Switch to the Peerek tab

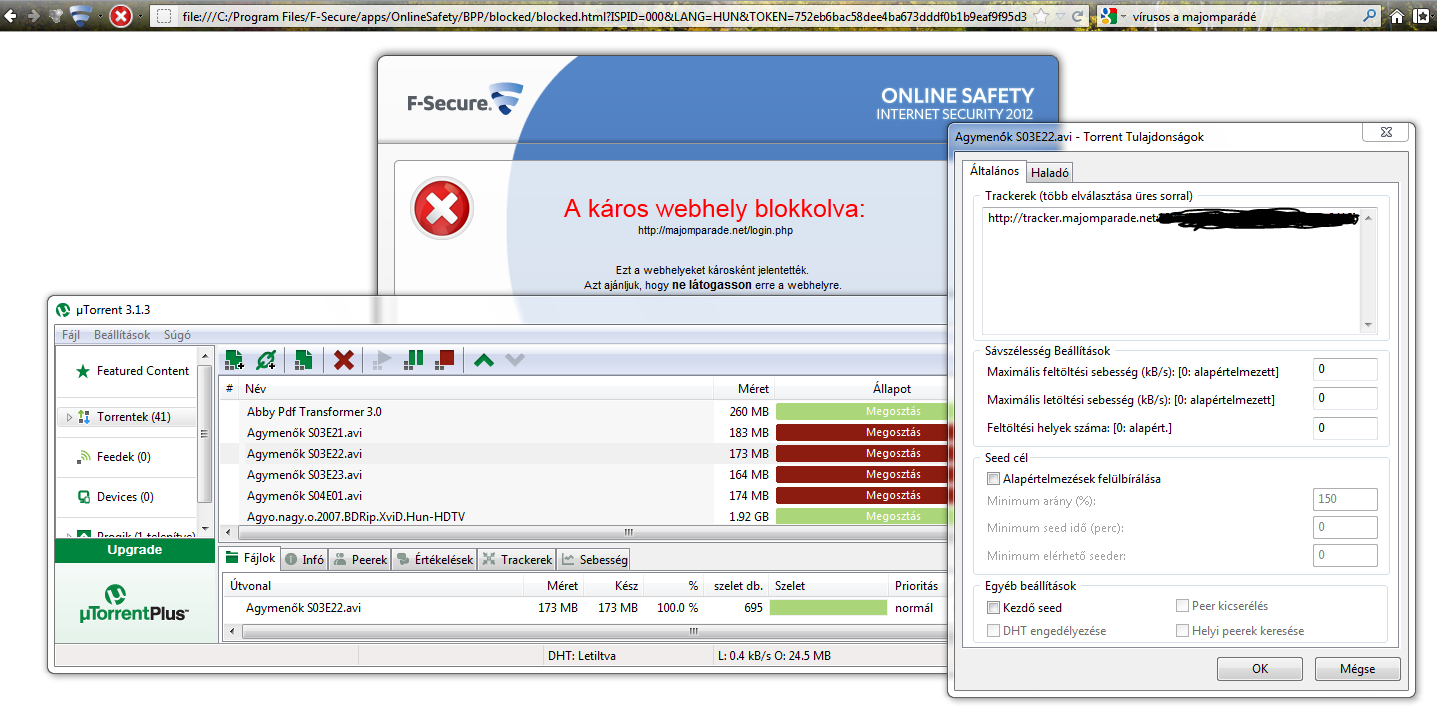pyautogui.click(x=360, y=560)
